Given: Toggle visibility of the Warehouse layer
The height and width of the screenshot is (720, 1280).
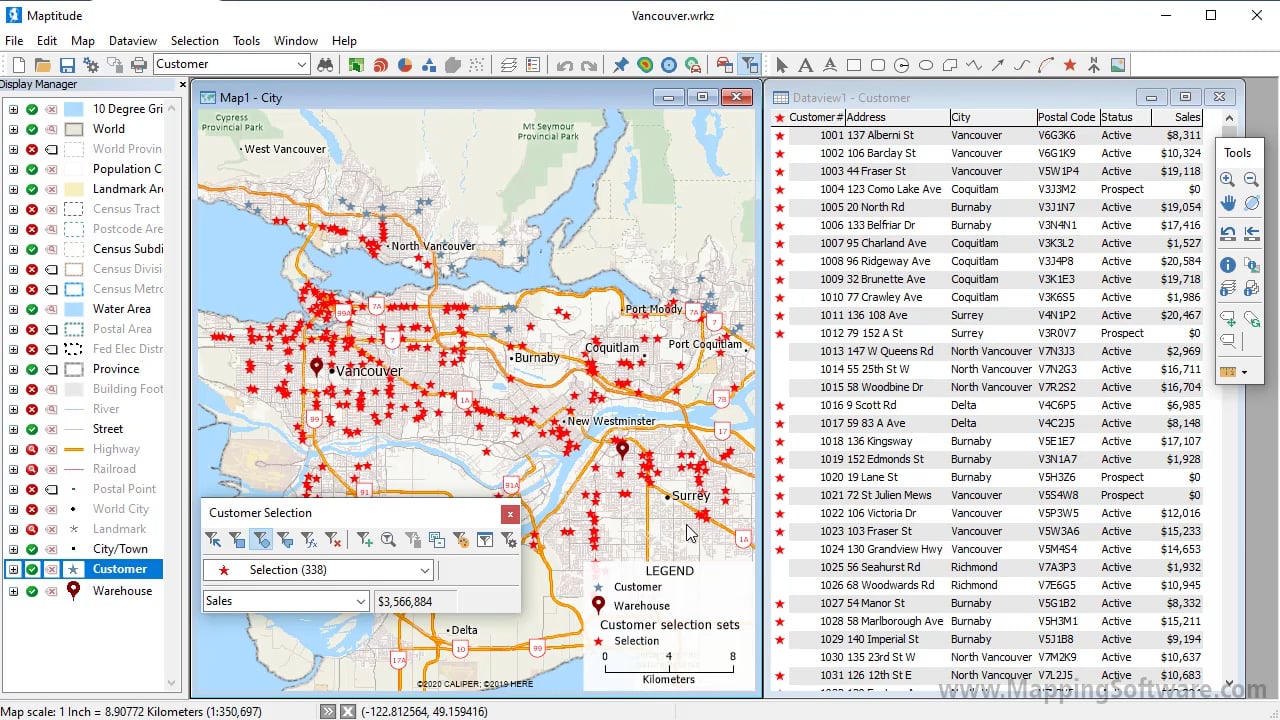Looking at the screenshot, I should pos(32,591).
